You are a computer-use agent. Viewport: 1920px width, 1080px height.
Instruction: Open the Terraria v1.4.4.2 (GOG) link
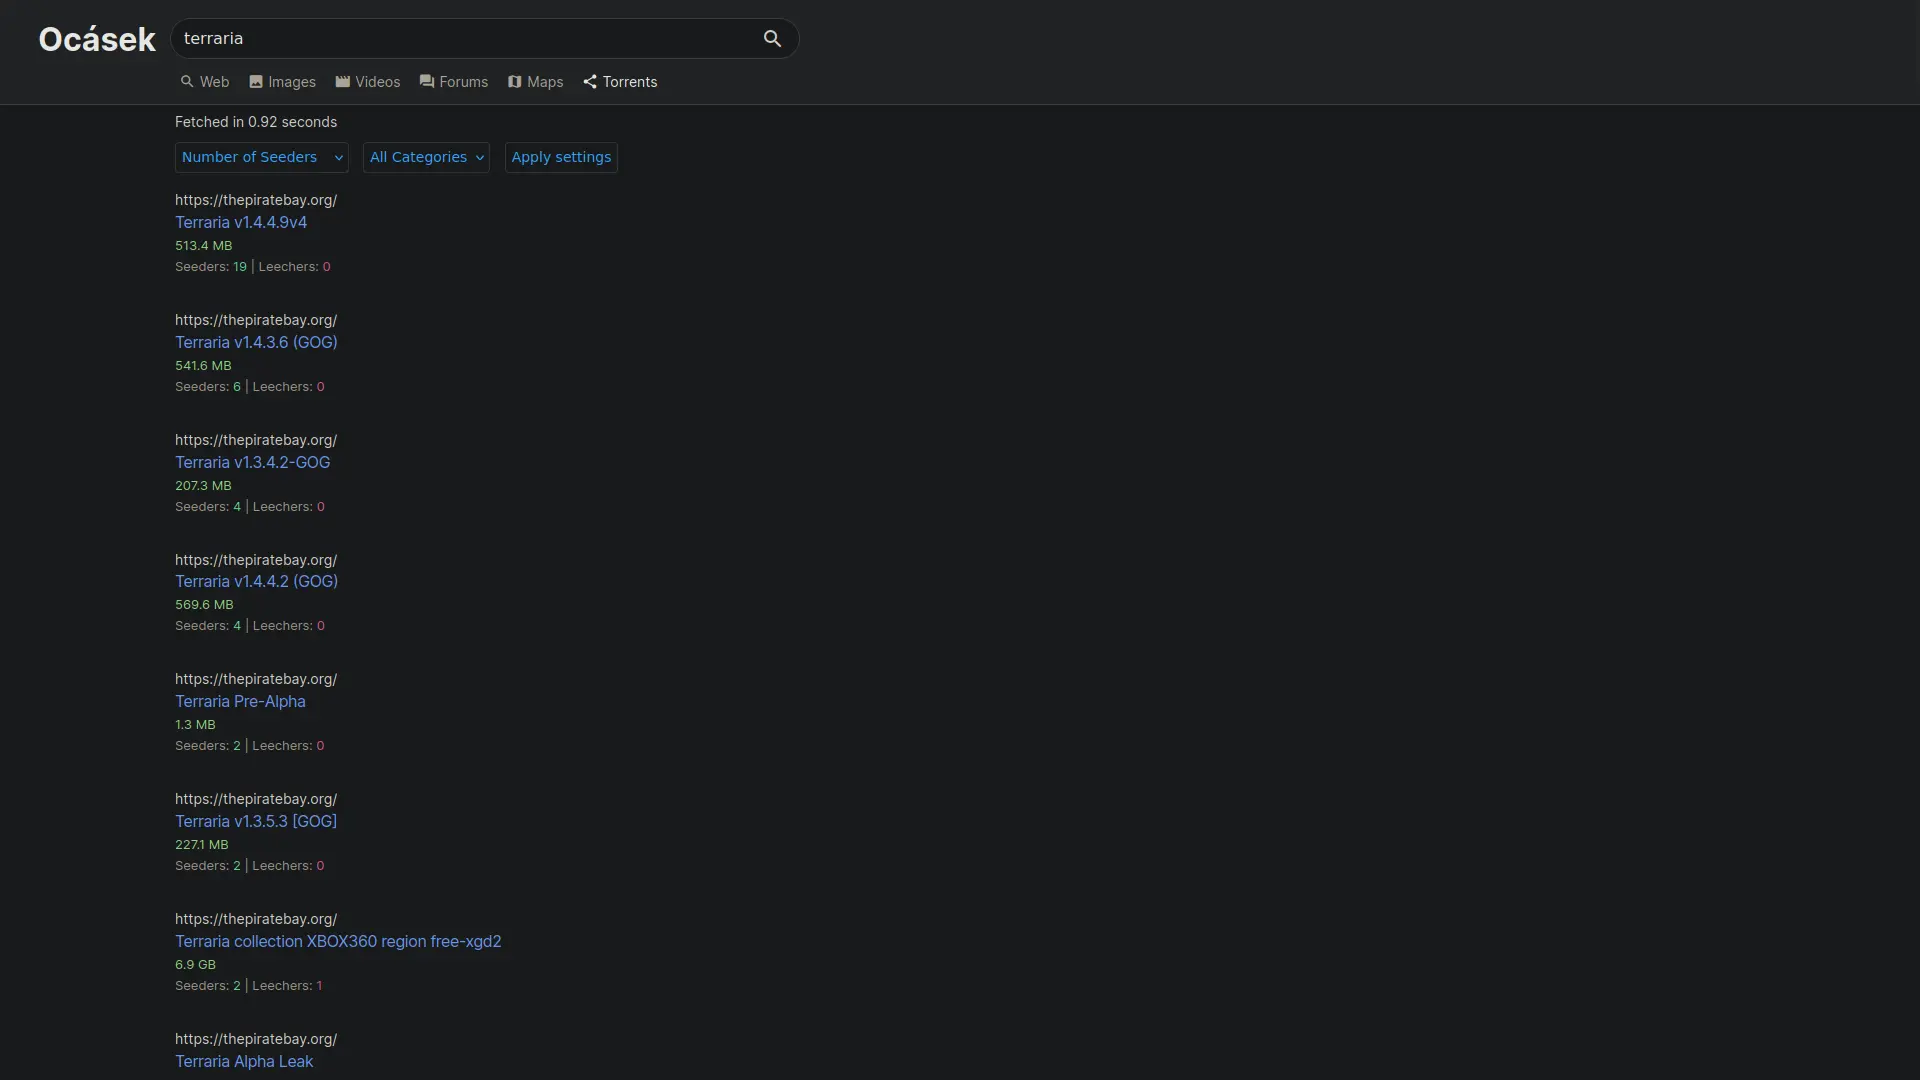pyautogui.click(x=256, y=581)
